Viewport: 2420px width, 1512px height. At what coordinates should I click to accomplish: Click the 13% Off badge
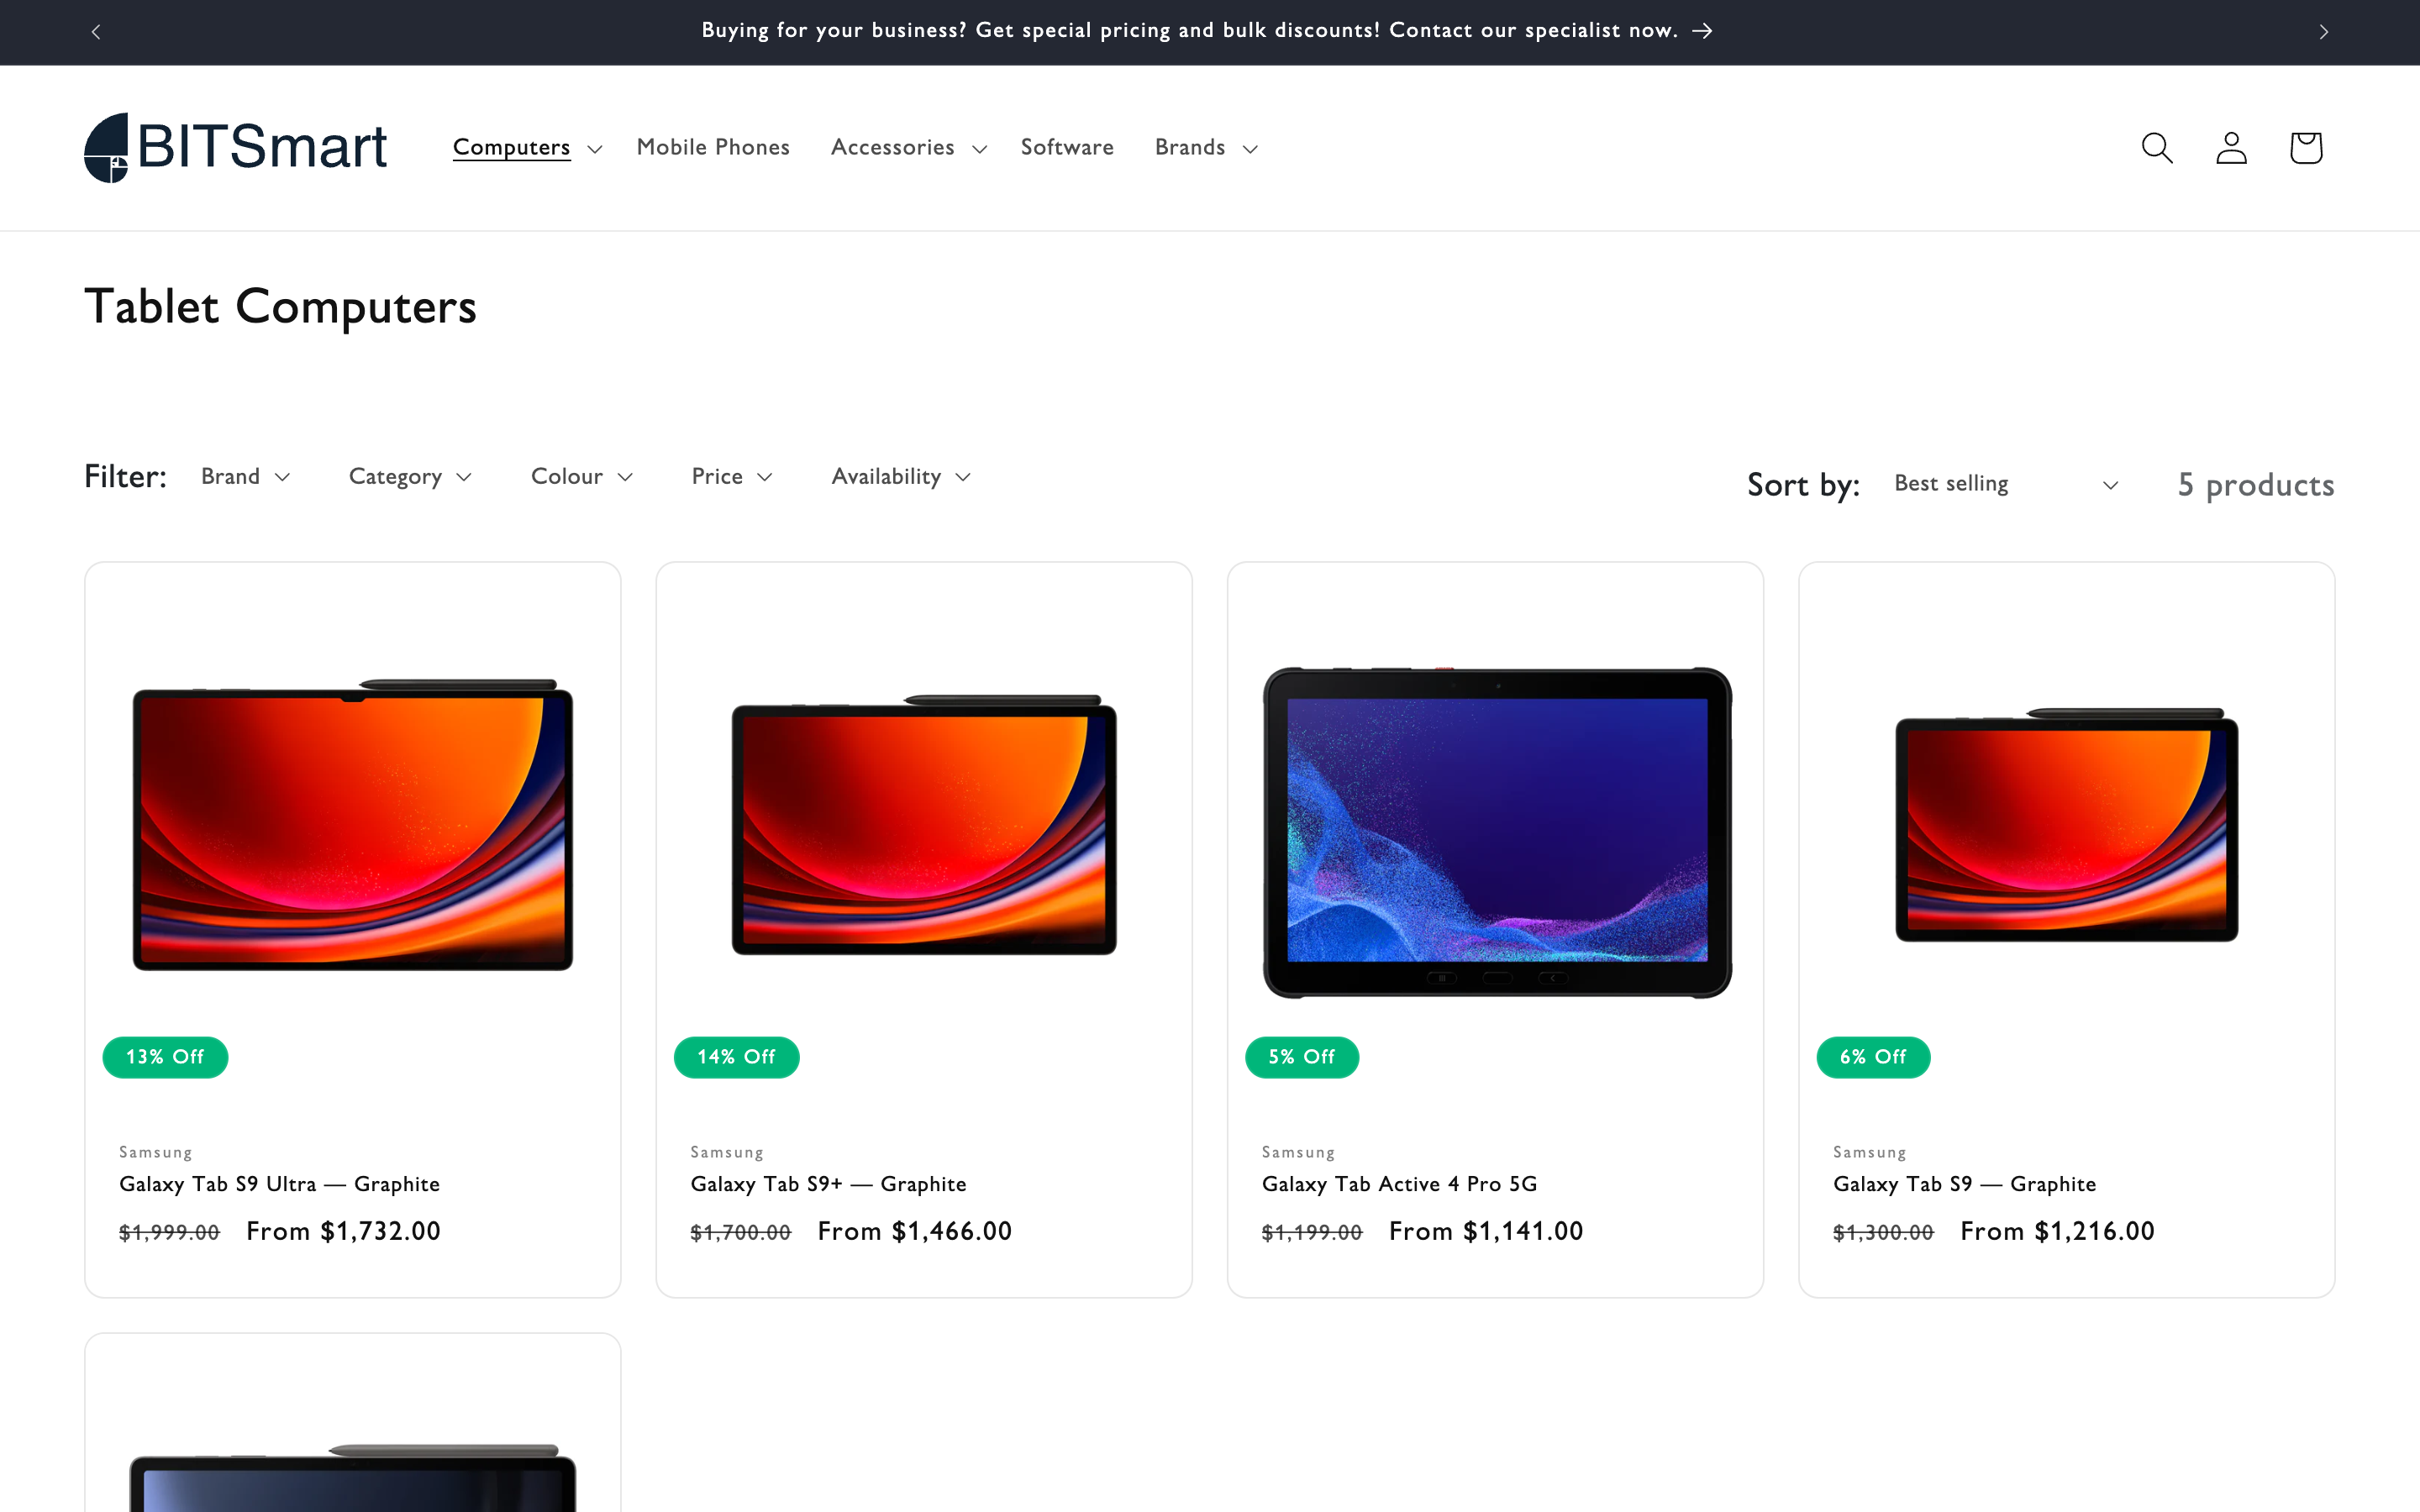click(165, 1057)
